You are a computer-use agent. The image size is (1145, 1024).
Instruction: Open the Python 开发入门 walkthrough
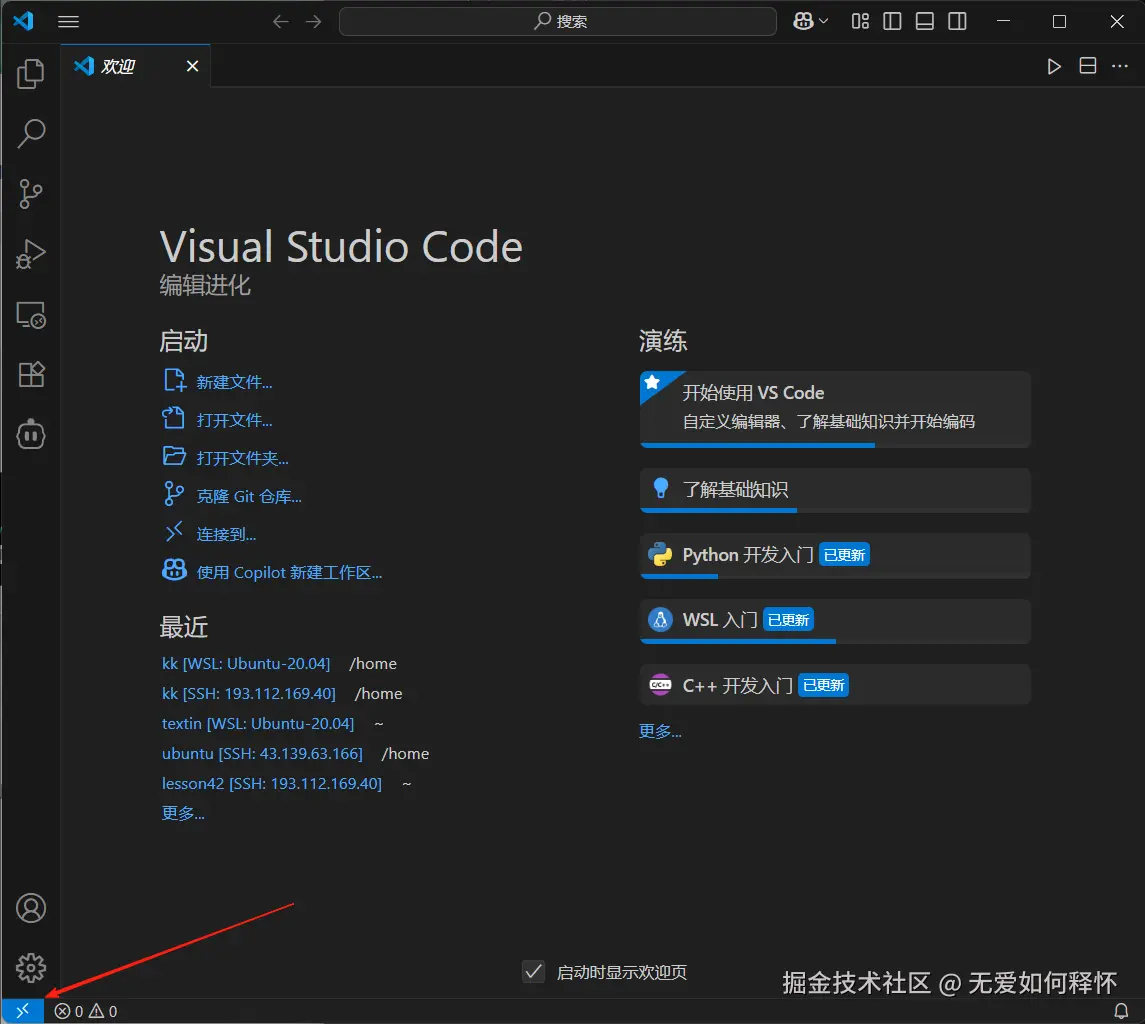click(835, 555)
